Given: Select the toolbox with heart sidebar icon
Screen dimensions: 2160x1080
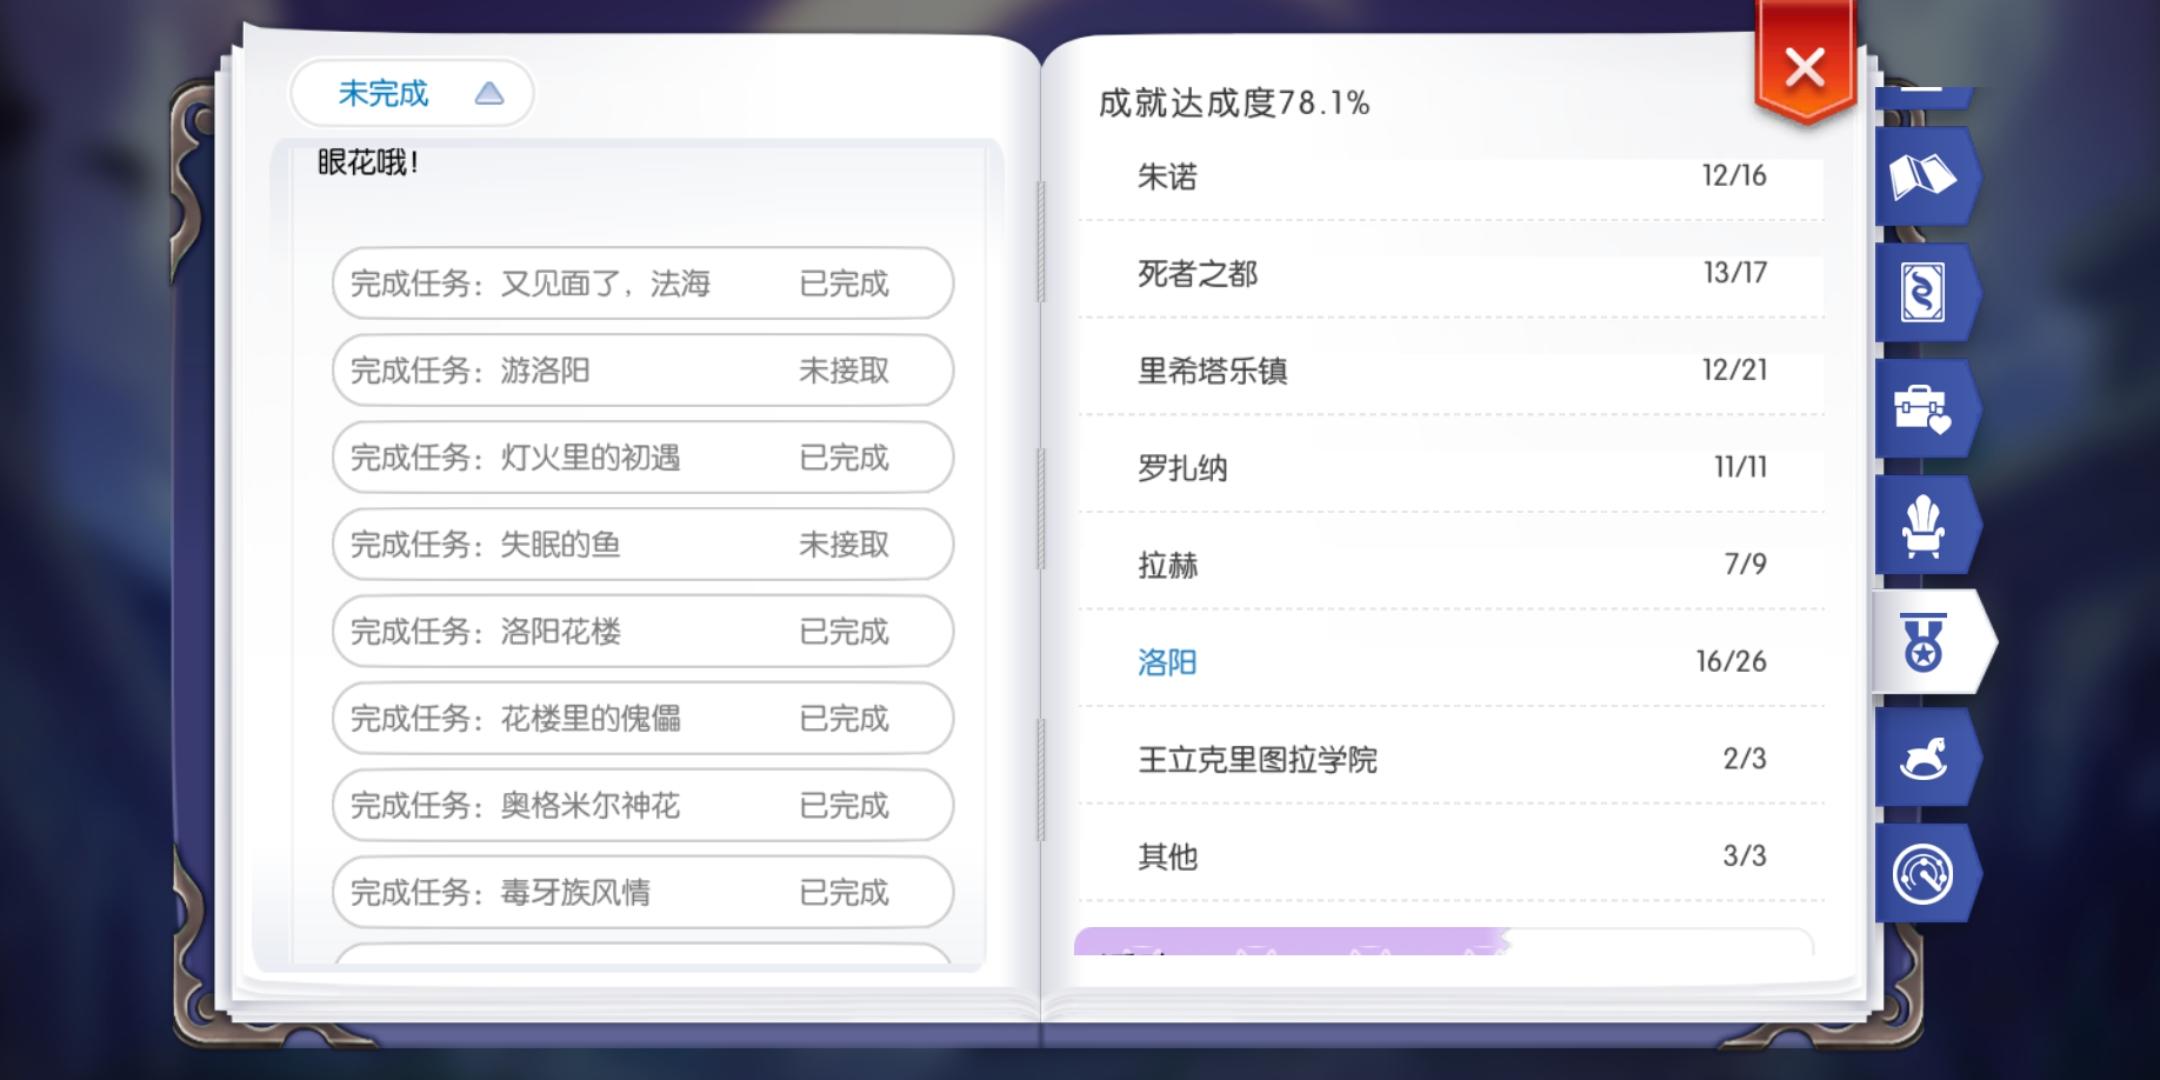Looking at the screenshot, I should point(1923,409).
